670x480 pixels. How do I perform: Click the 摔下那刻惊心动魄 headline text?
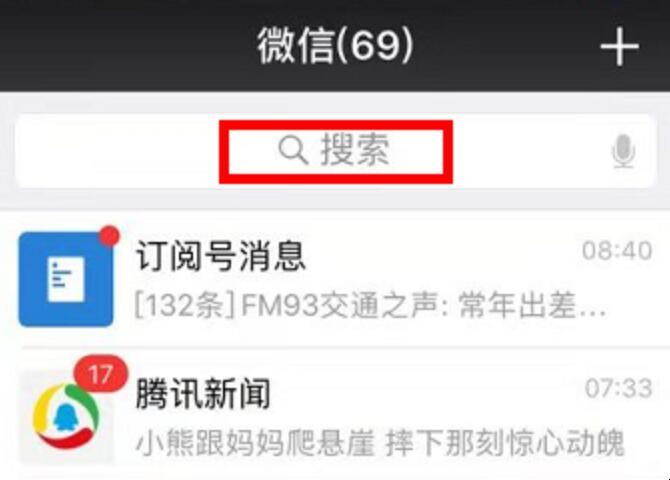[x=505, y=443]
